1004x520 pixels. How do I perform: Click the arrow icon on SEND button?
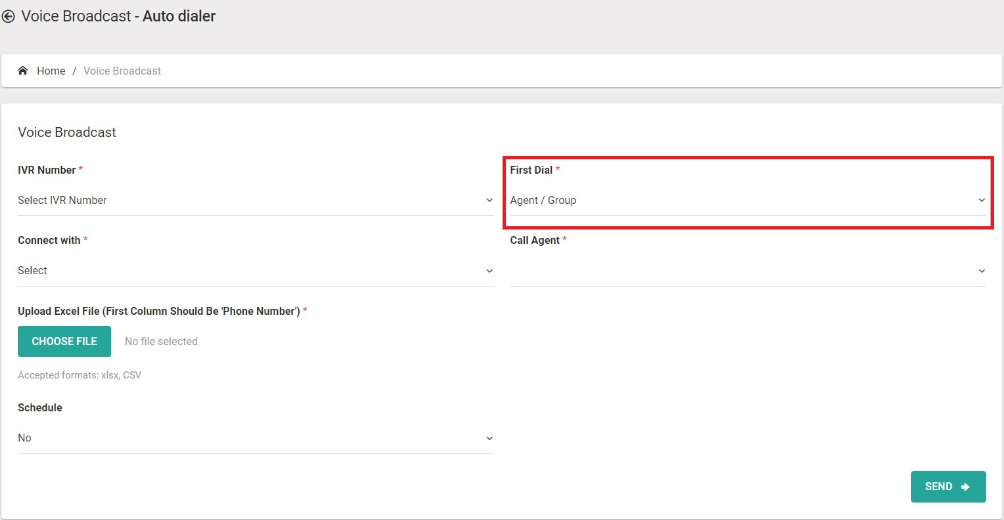(x=966, y=487)
